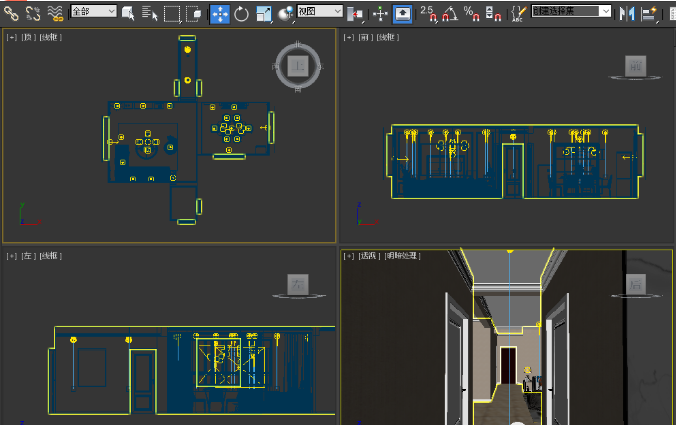Select the Select and Rotate tool
The width and height of the screenshot is (676, 425).
(241, 13)
